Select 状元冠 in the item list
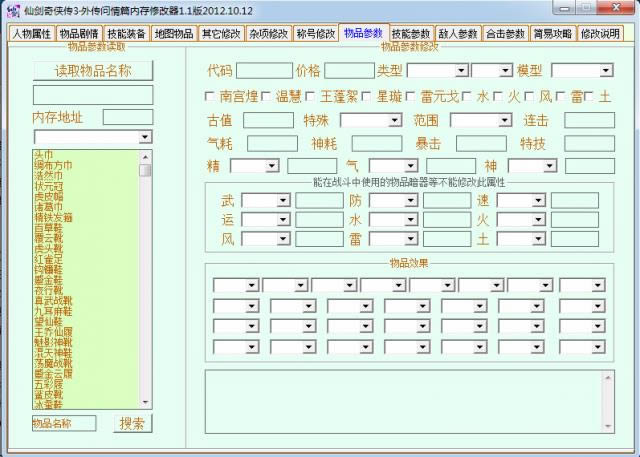This screenshot has height=457, width=640. coord(49,186)
